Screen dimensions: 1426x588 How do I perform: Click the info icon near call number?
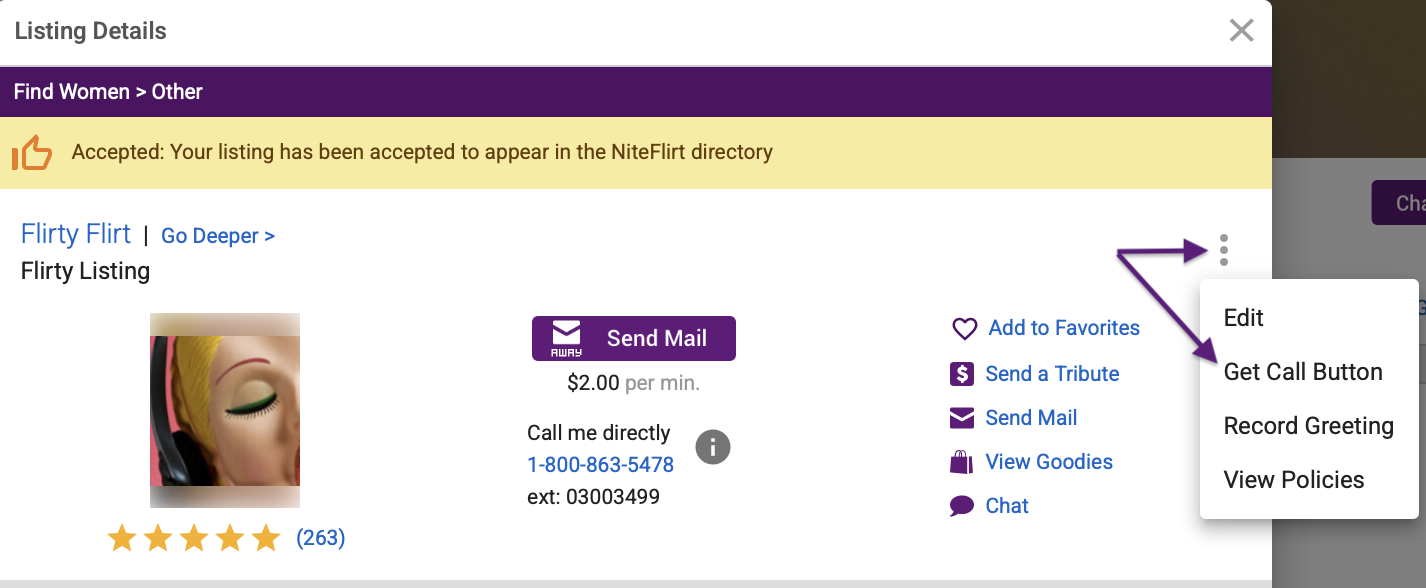(713, 447)
